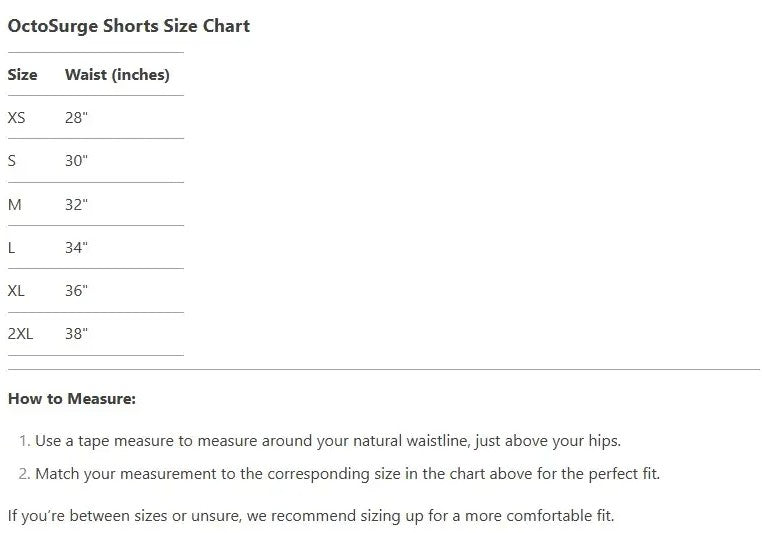
Task: Select the XL size row label
Action: 16,291
